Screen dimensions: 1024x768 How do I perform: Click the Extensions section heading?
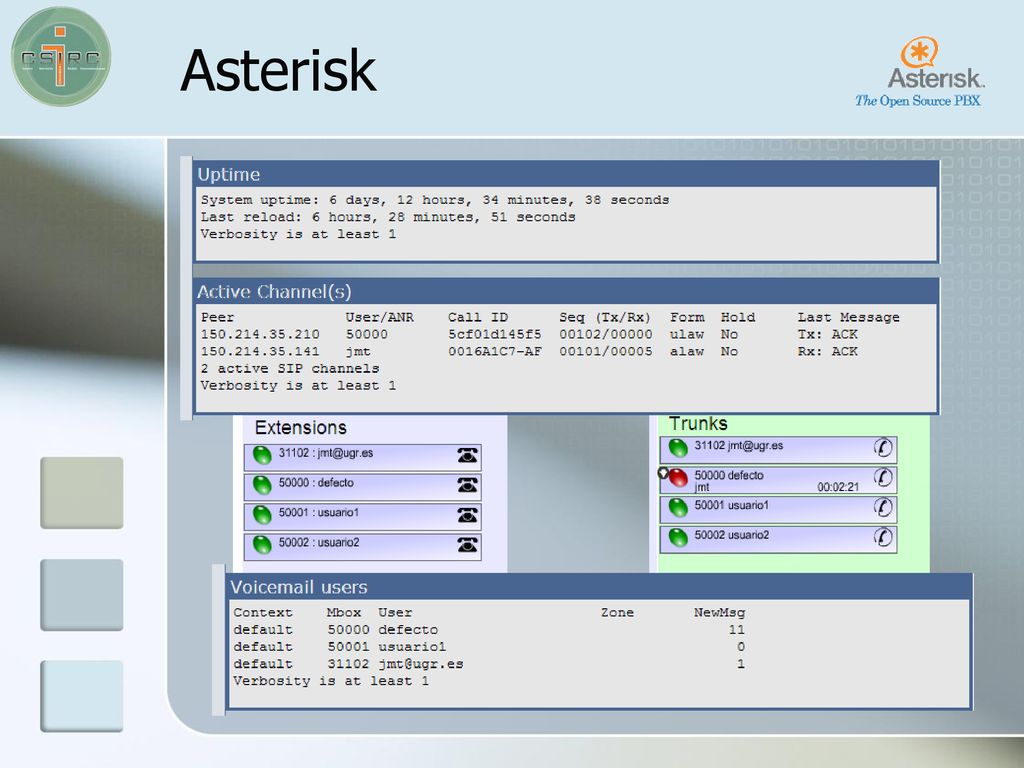pos(300,428)
